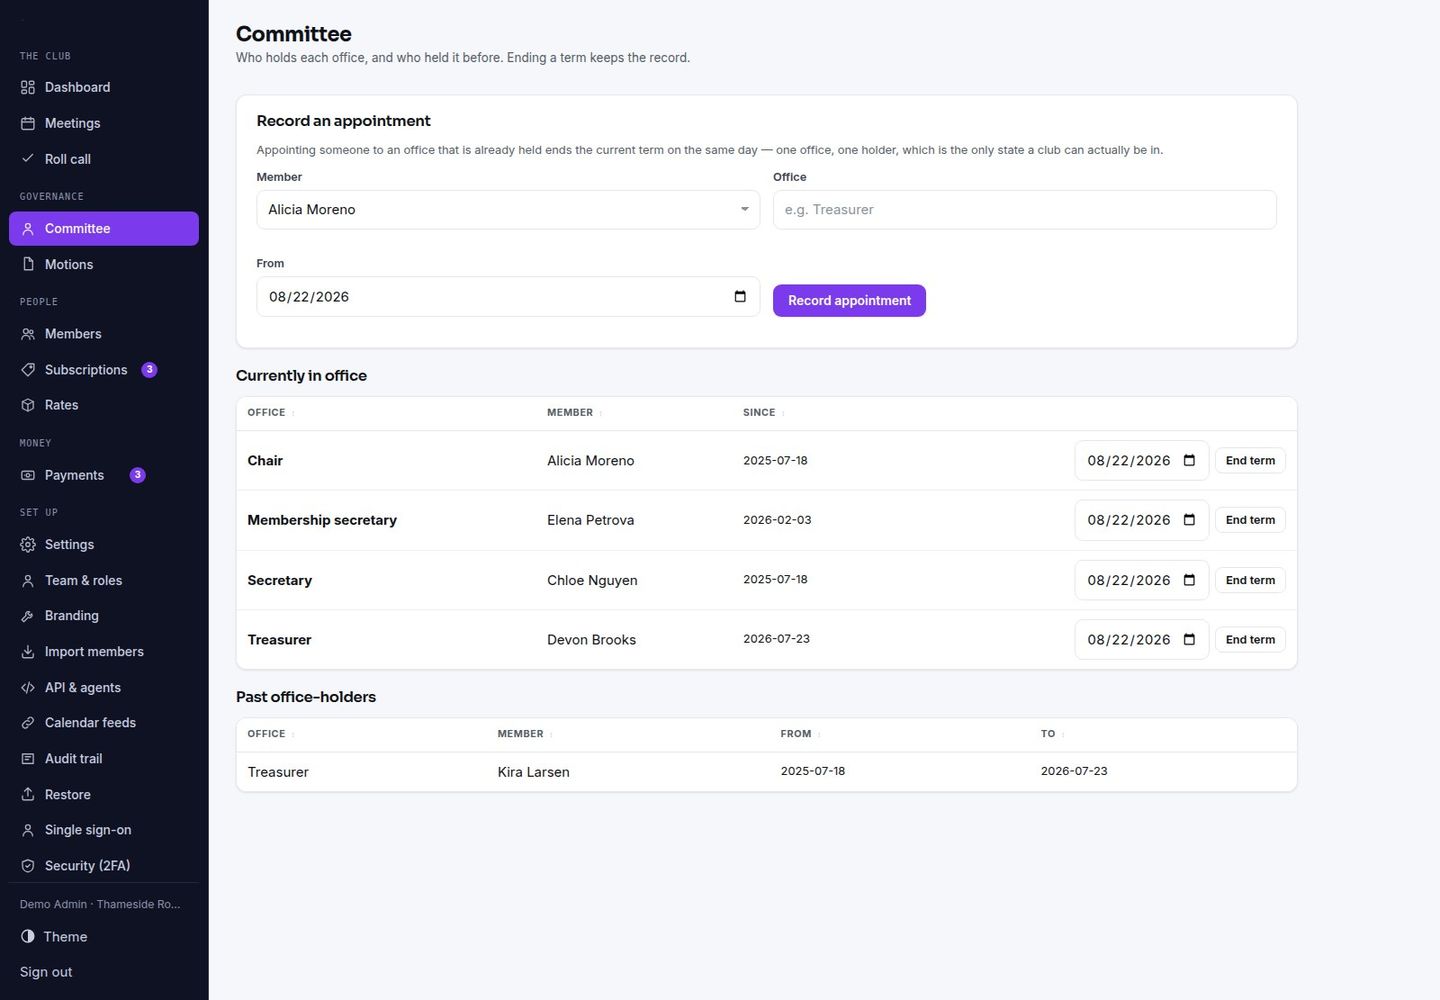
Task: Click Elena Petrova member name
Action: (590, 520)
